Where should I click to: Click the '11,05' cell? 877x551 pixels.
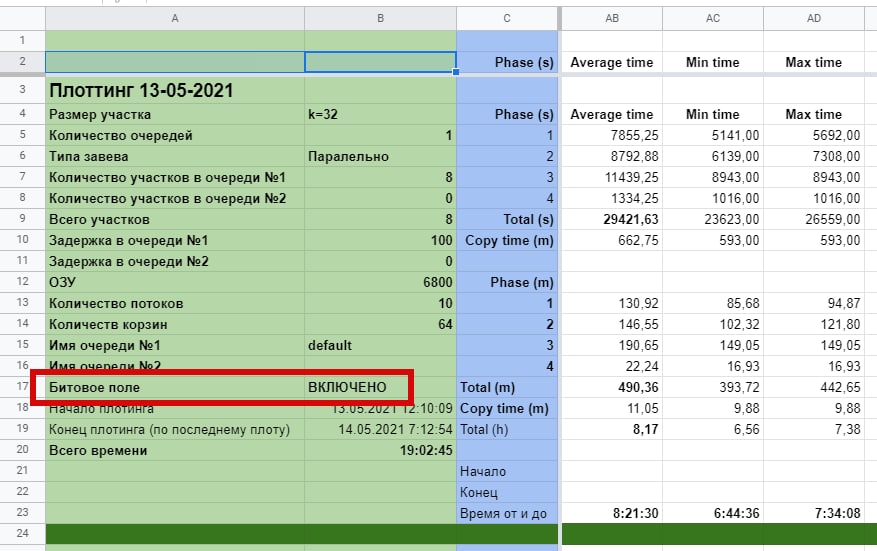tap(612, 408)
